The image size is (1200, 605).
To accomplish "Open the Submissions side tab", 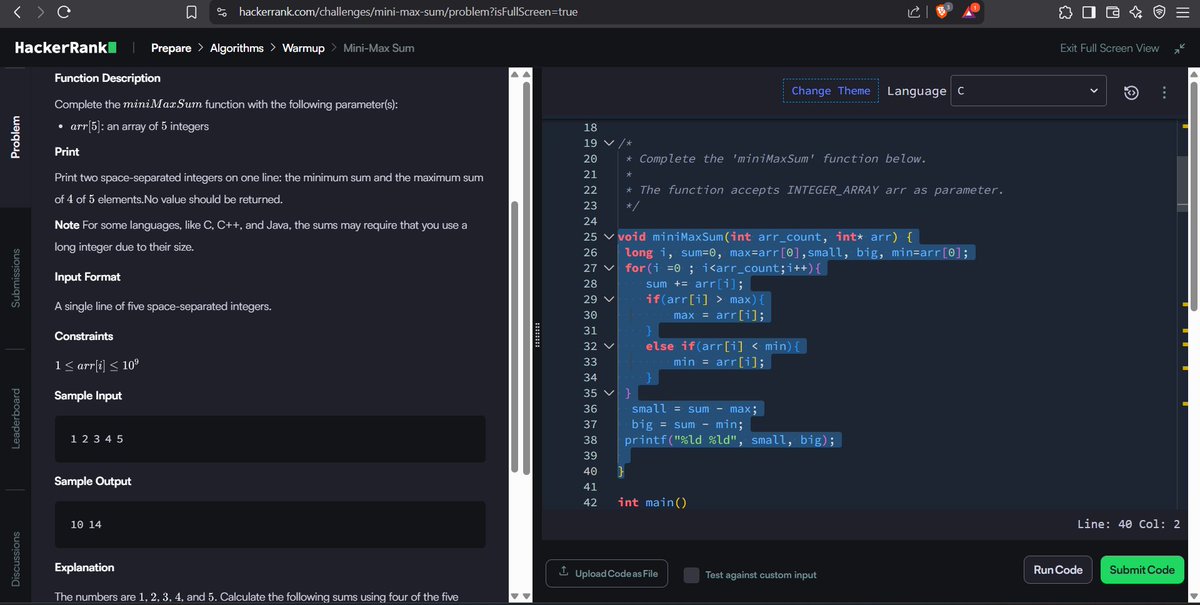I will (14, 278).
